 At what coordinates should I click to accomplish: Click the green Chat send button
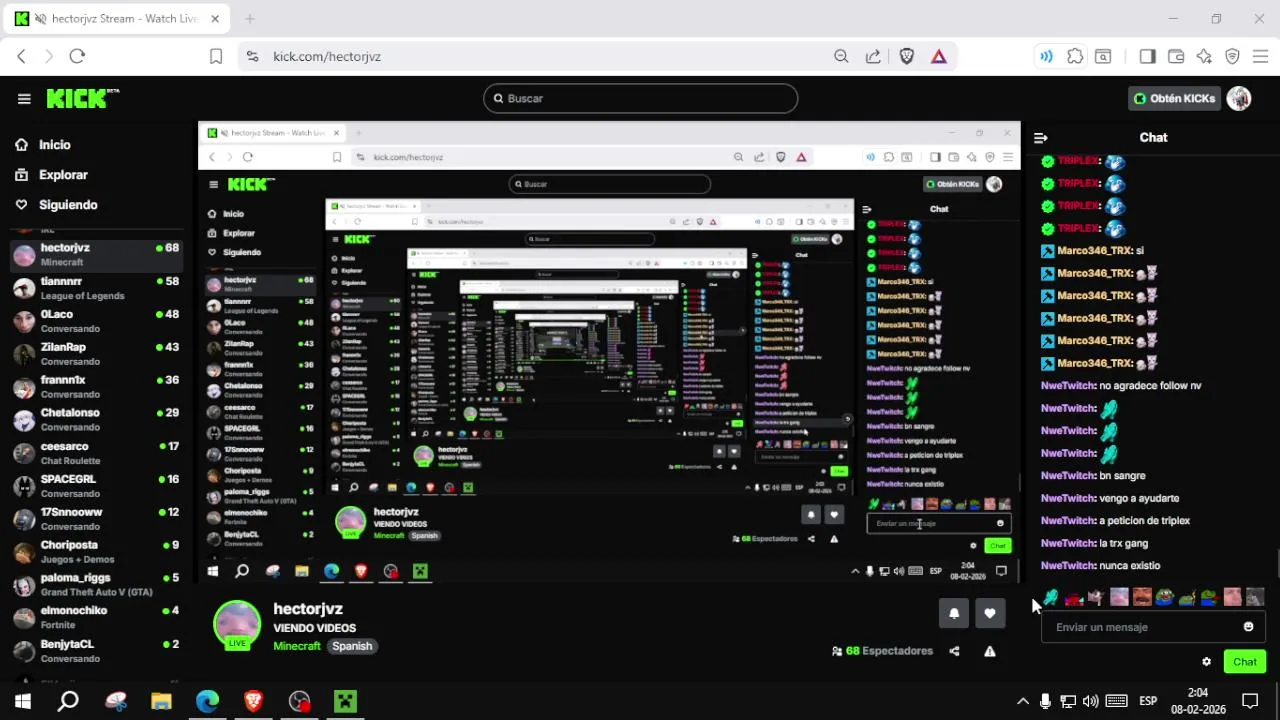point(1244,662)
